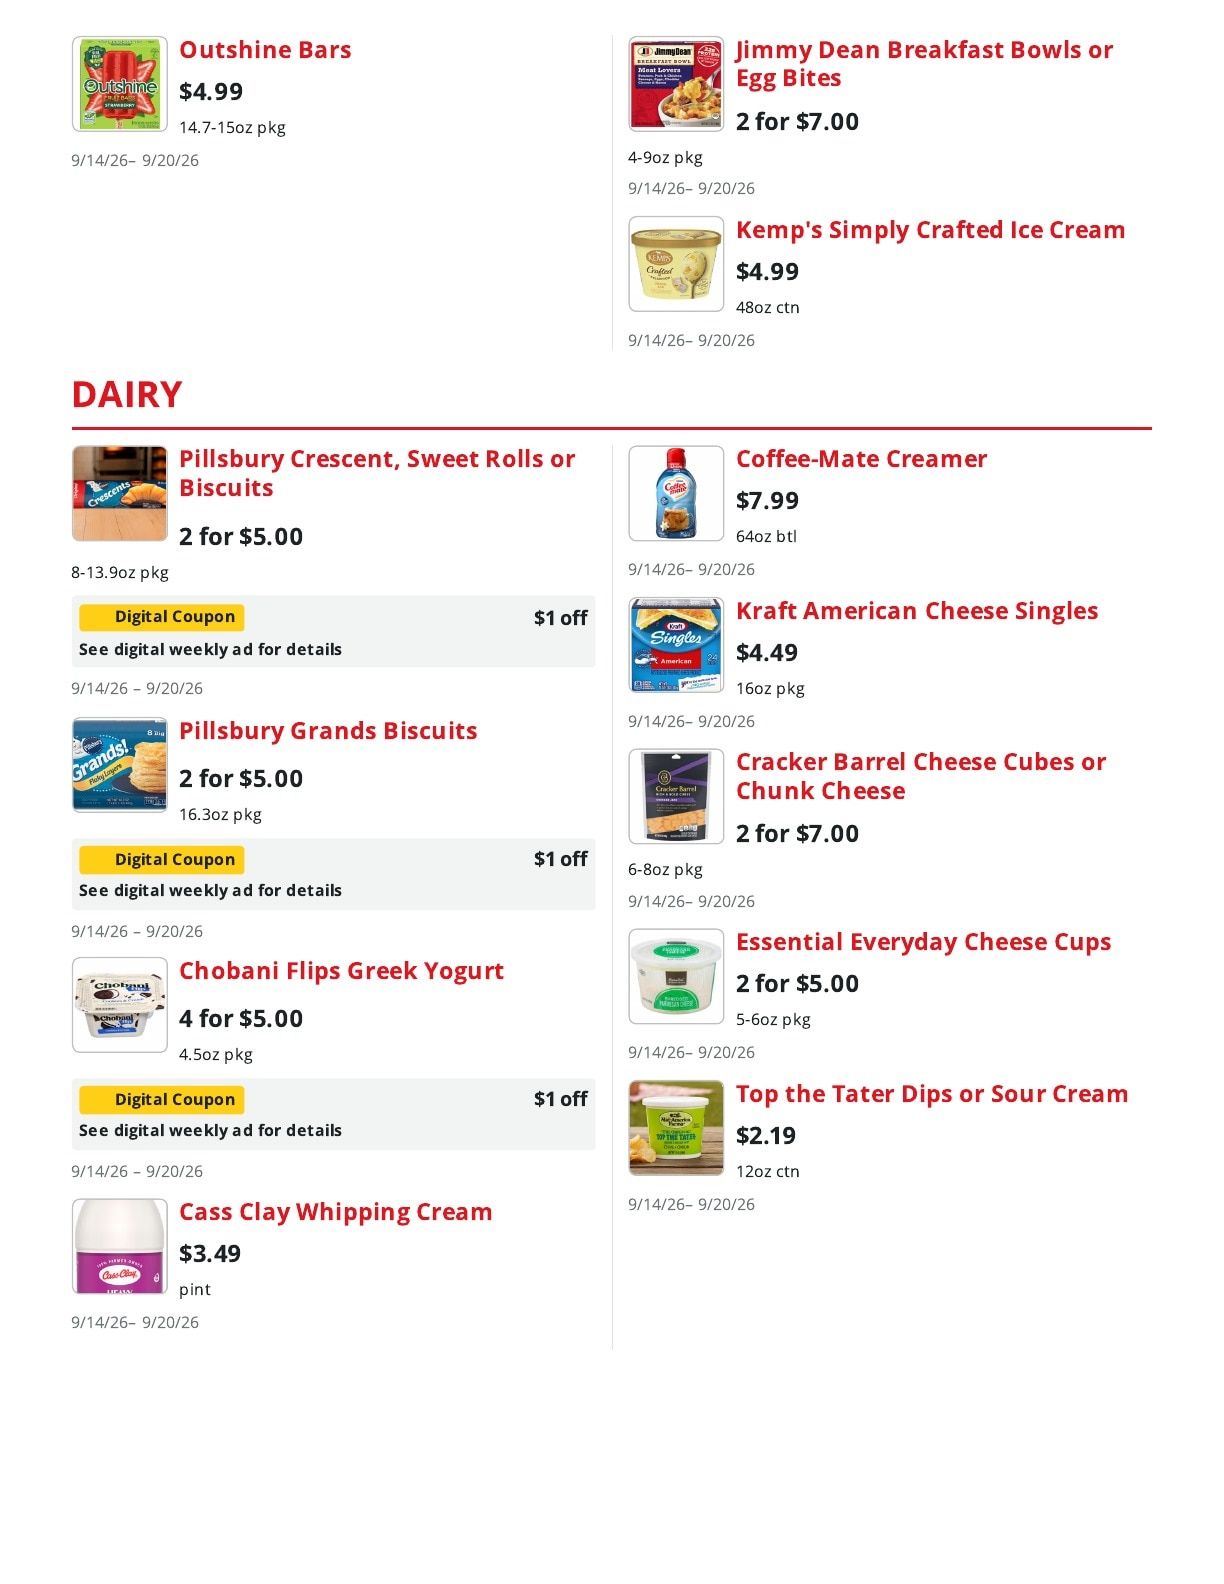Click the Cass Clay Whipping Cream image
1224x1584 pixels.
[119, 1246]
